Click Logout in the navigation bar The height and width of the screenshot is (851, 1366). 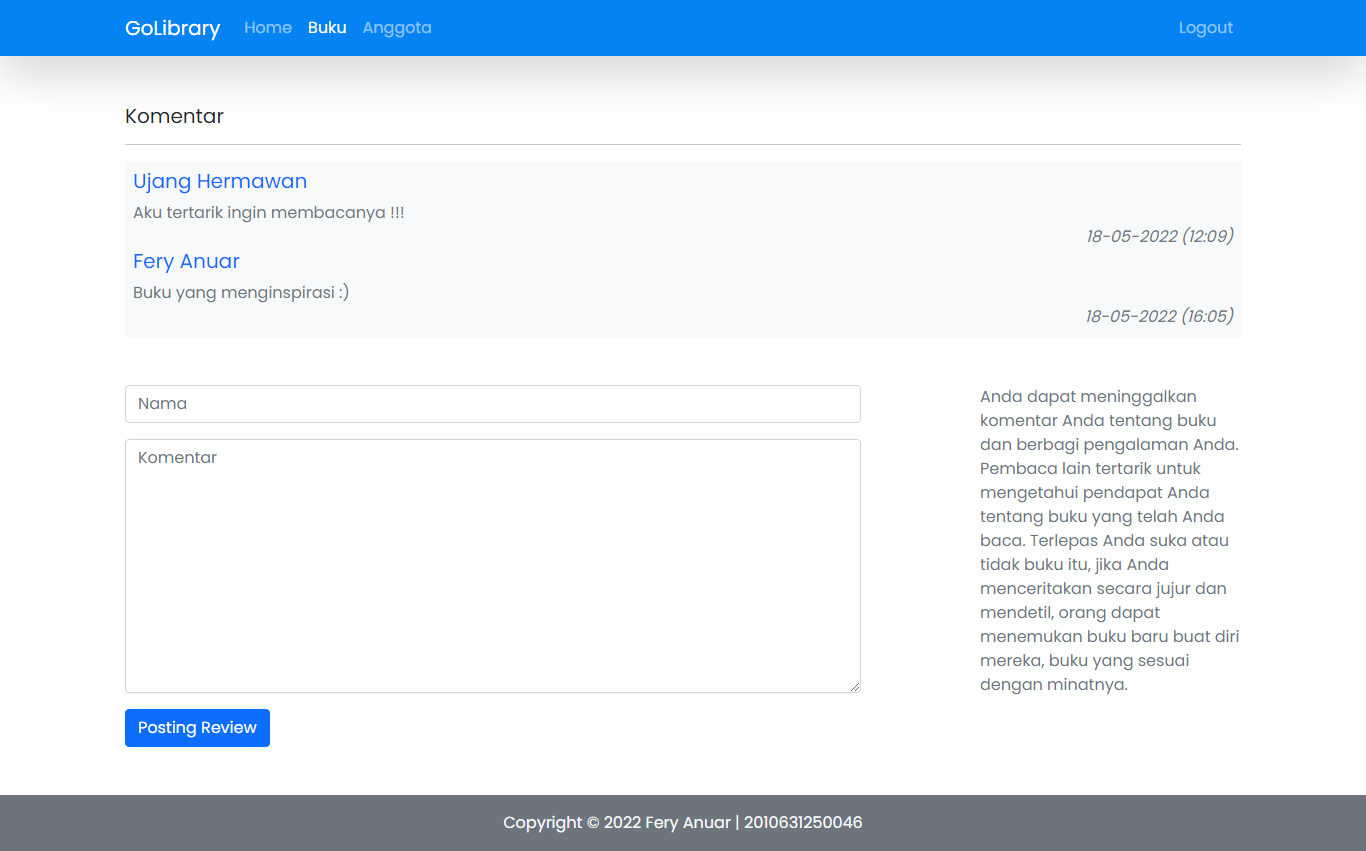[1205, 28]
